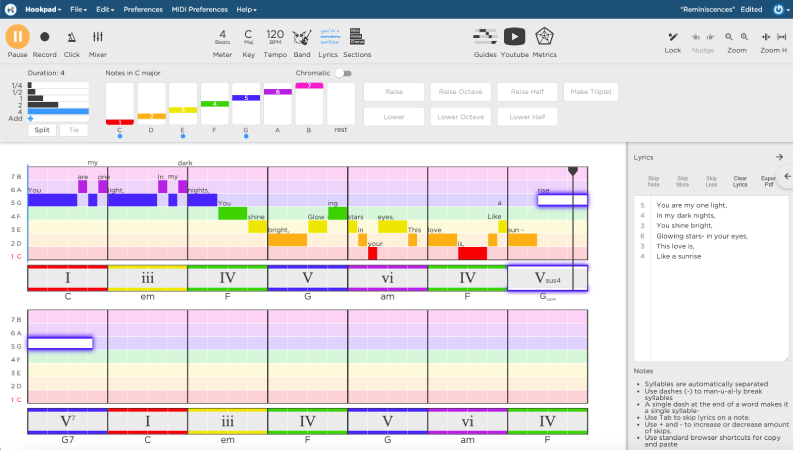Show the Guides overlay
Screen dimensions: 793x450
point(485,37)
